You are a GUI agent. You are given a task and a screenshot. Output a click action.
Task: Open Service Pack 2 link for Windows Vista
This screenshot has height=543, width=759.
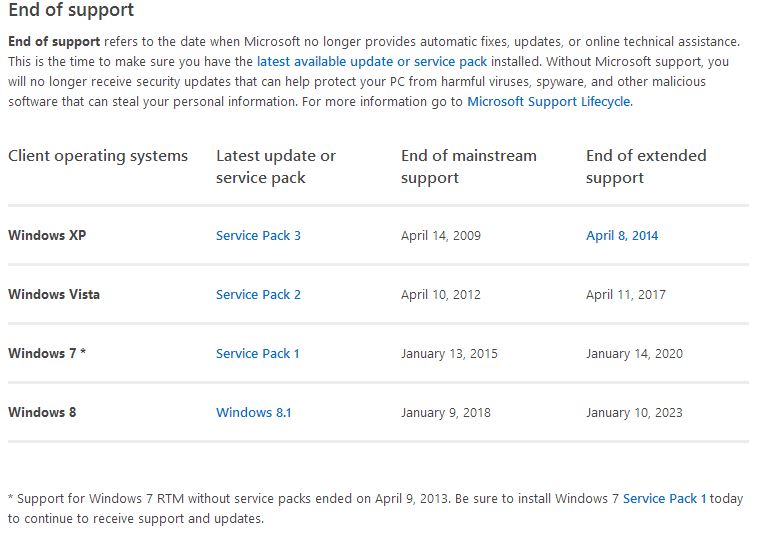tap(258, 295)
